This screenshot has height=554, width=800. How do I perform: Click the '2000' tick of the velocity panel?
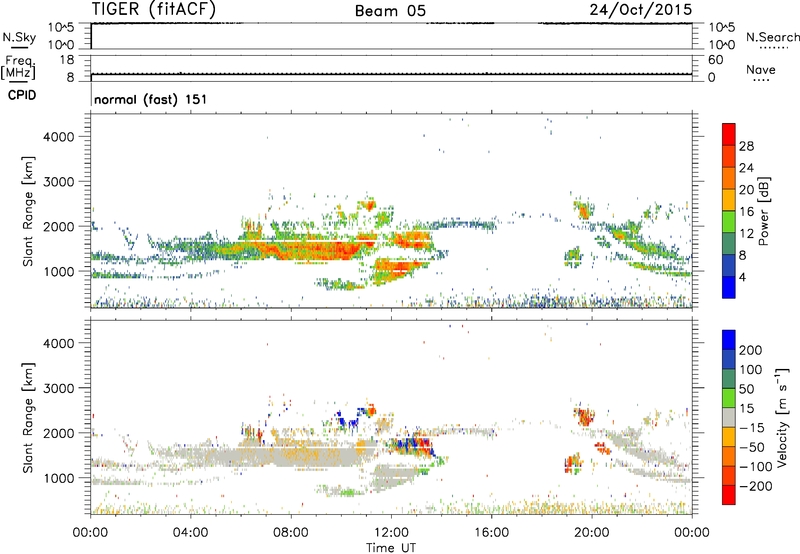(x=59, y=433)
